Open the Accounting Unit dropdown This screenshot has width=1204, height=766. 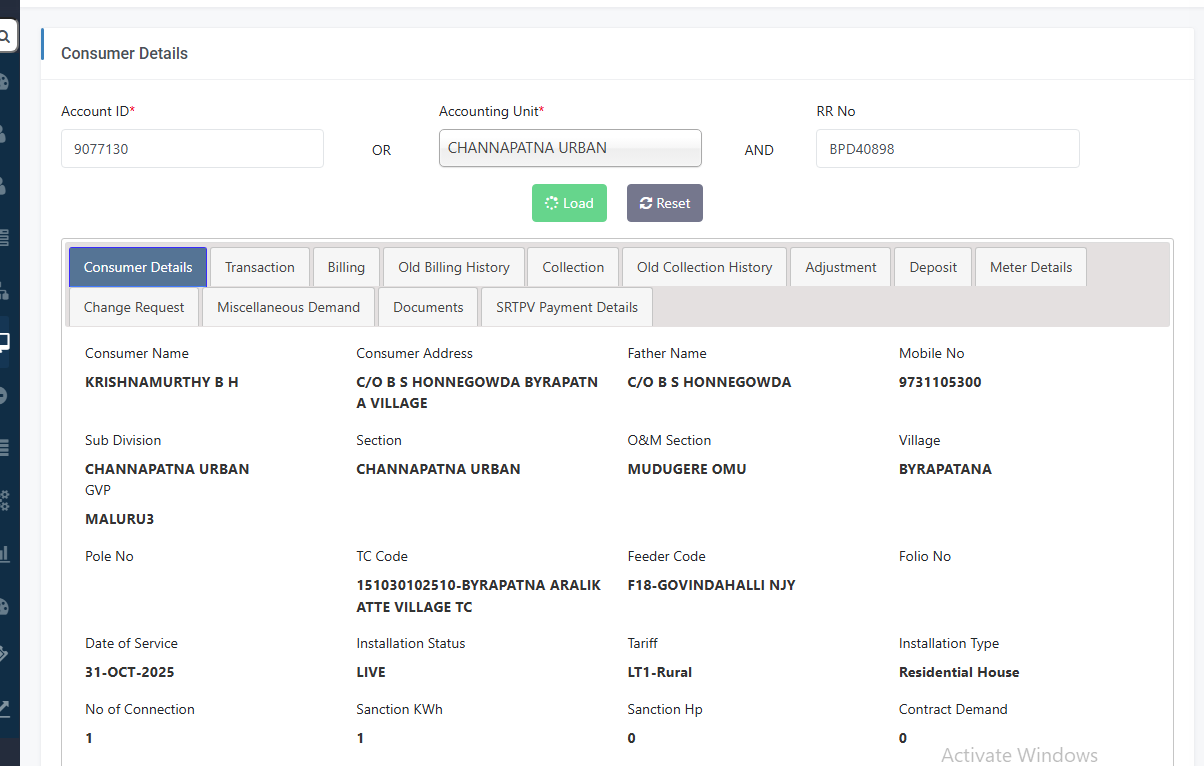570,148
